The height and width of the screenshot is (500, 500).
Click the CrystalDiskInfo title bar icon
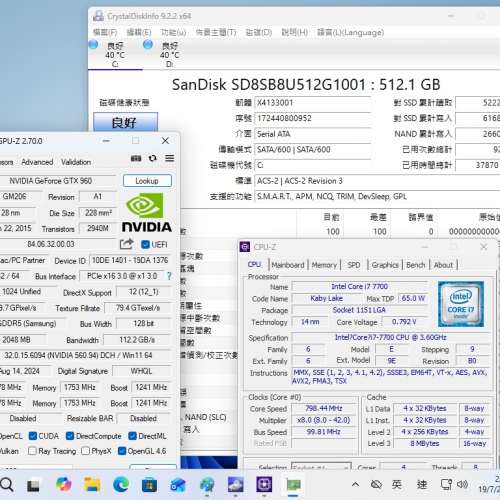[98, 16]
